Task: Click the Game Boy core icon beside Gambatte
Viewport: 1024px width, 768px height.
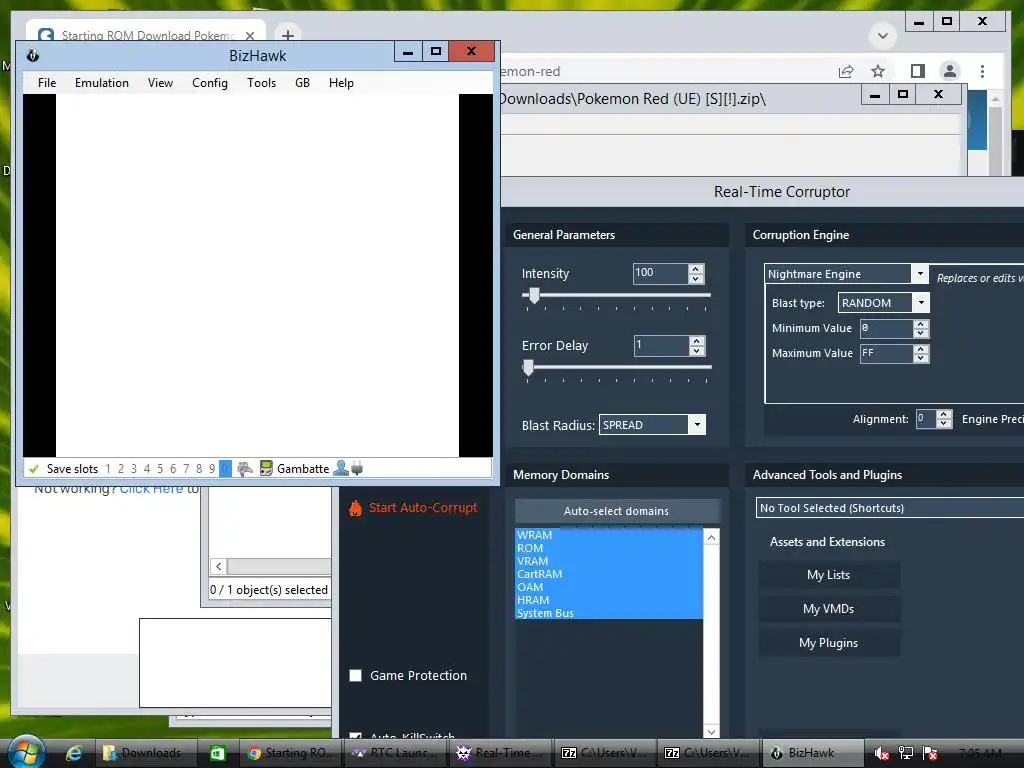Action: click(266, 468)
